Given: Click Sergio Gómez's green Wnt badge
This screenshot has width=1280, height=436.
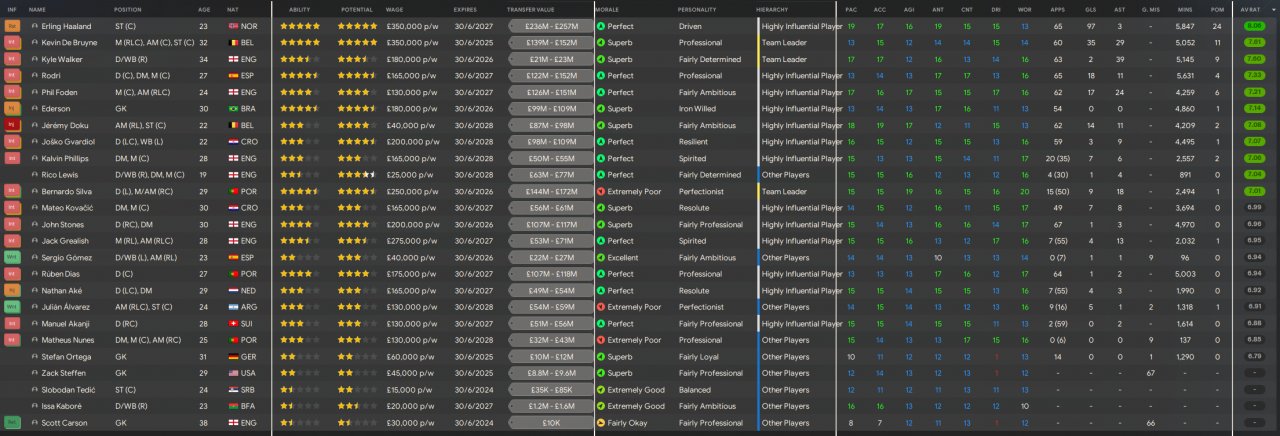Looking at the screenshot, I should [12, 257].
